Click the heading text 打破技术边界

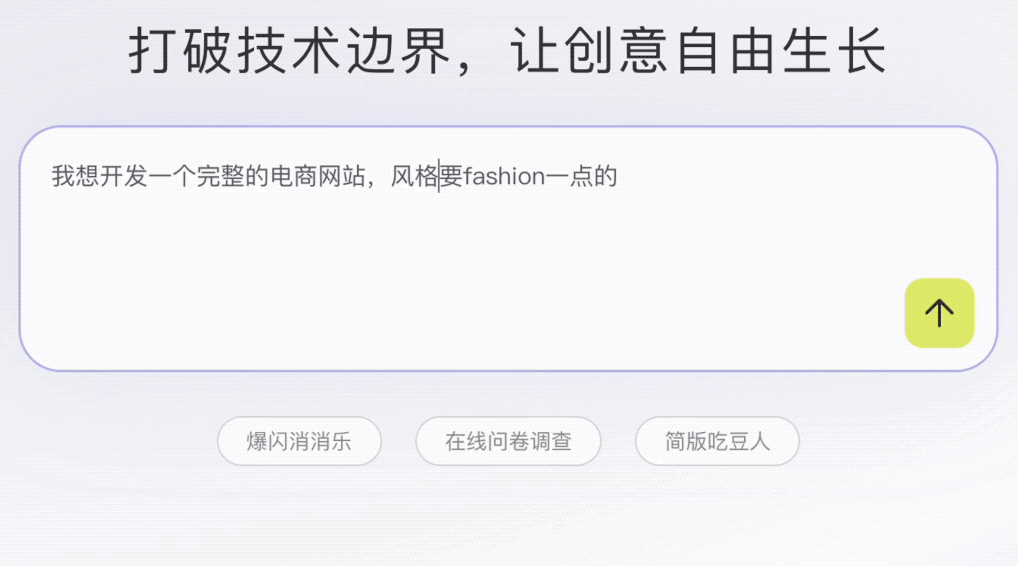coord(290,51)
